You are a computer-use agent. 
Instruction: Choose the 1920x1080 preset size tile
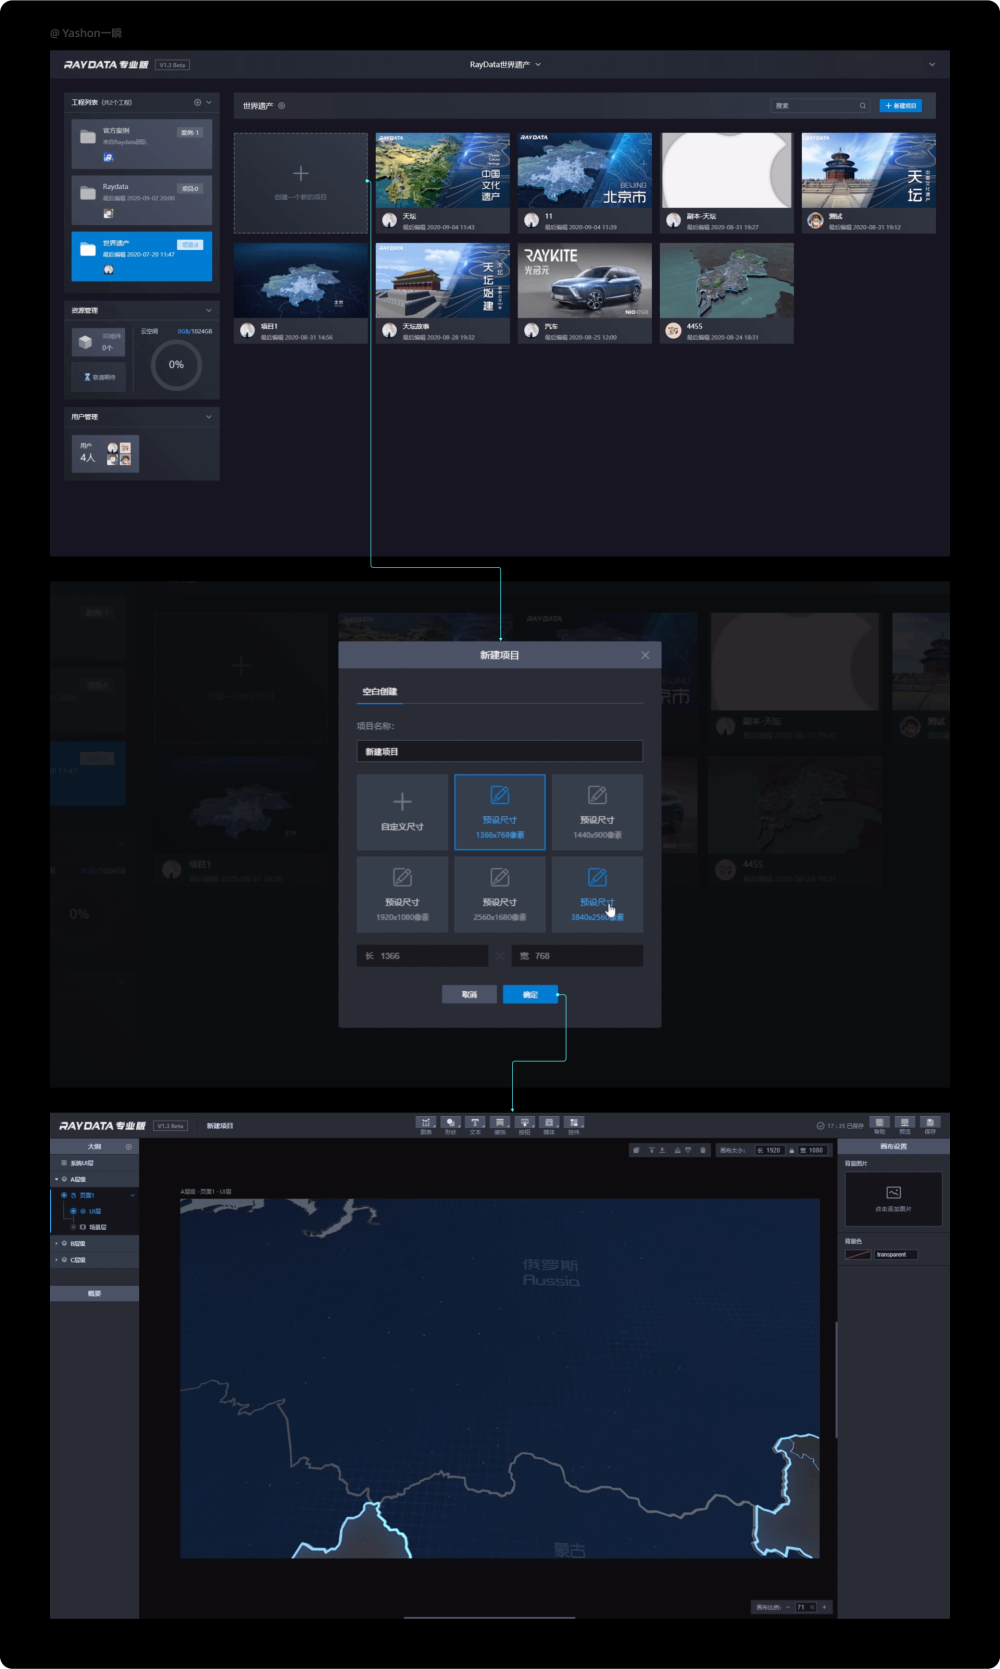coord(402,894)
